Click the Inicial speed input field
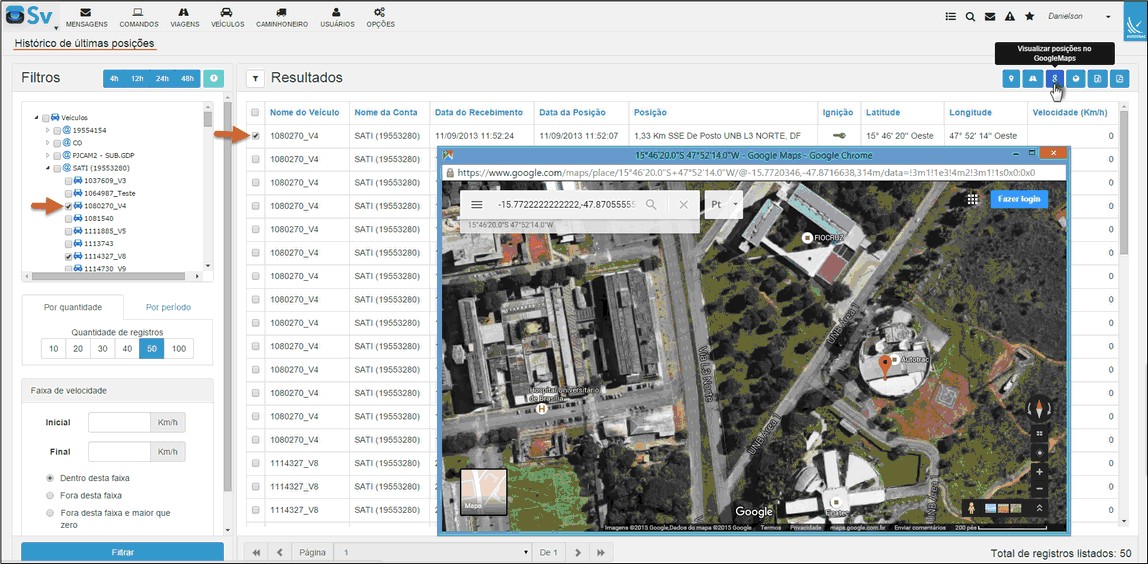Screen dimensions: 1148x564 119,423
